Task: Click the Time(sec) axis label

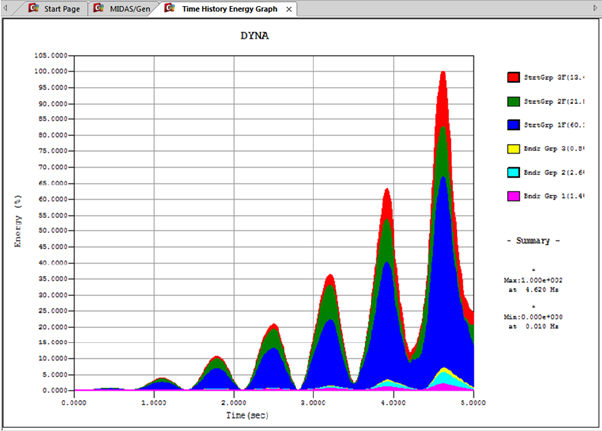Action: 247,415
